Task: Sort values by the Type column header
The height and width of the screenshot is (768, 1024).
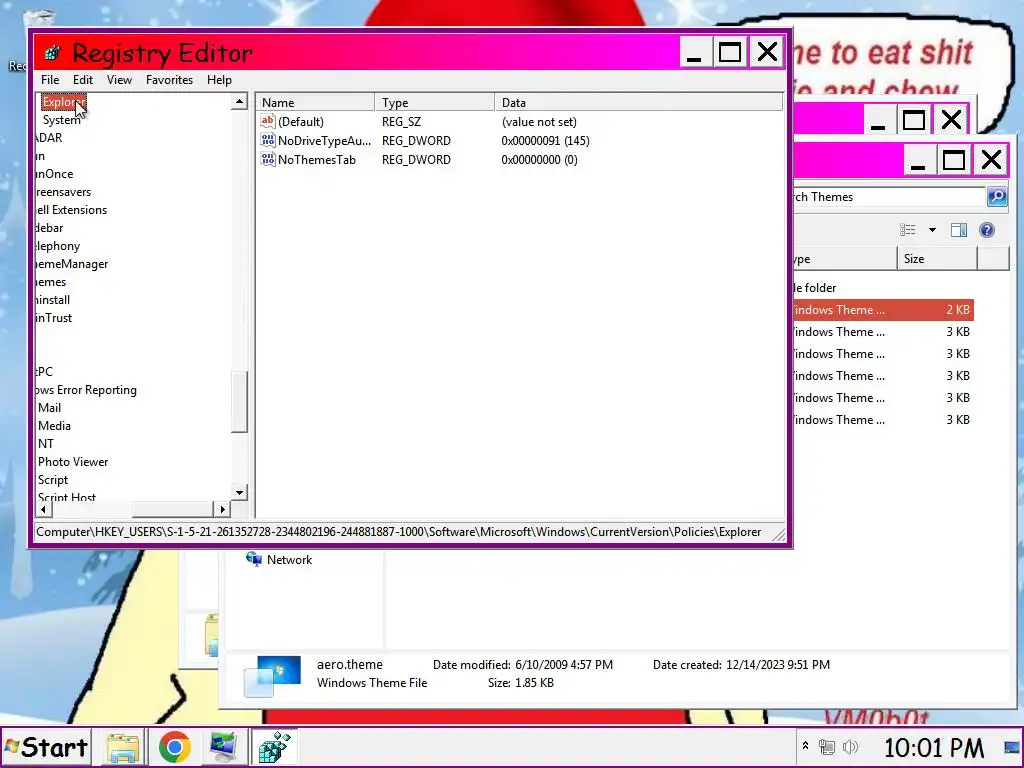Action: click(435, 103)
